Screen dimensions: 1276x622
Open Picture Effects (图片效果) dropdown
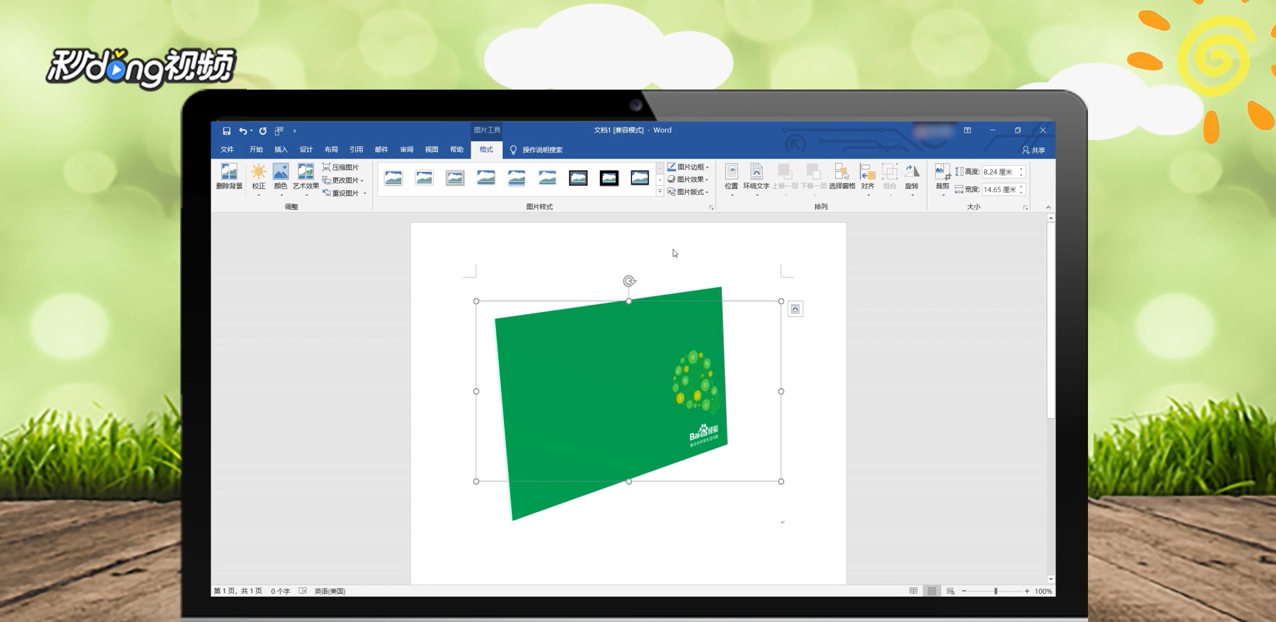[x=688, y=180]
